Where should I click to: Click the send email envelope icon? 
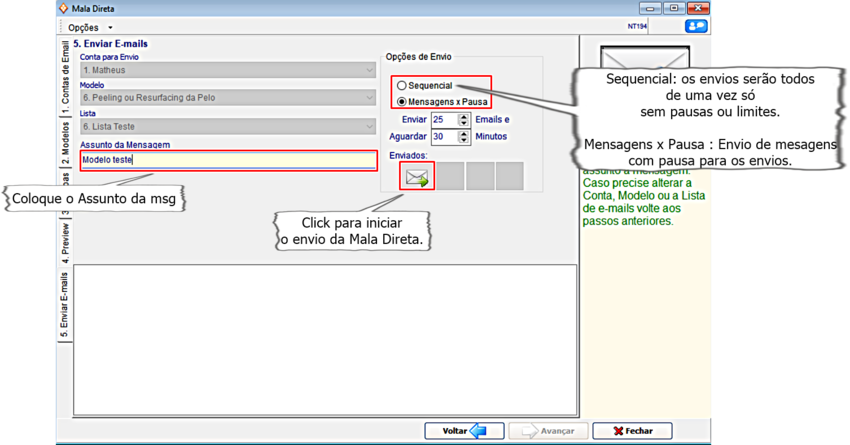click(x=416, y=177)
